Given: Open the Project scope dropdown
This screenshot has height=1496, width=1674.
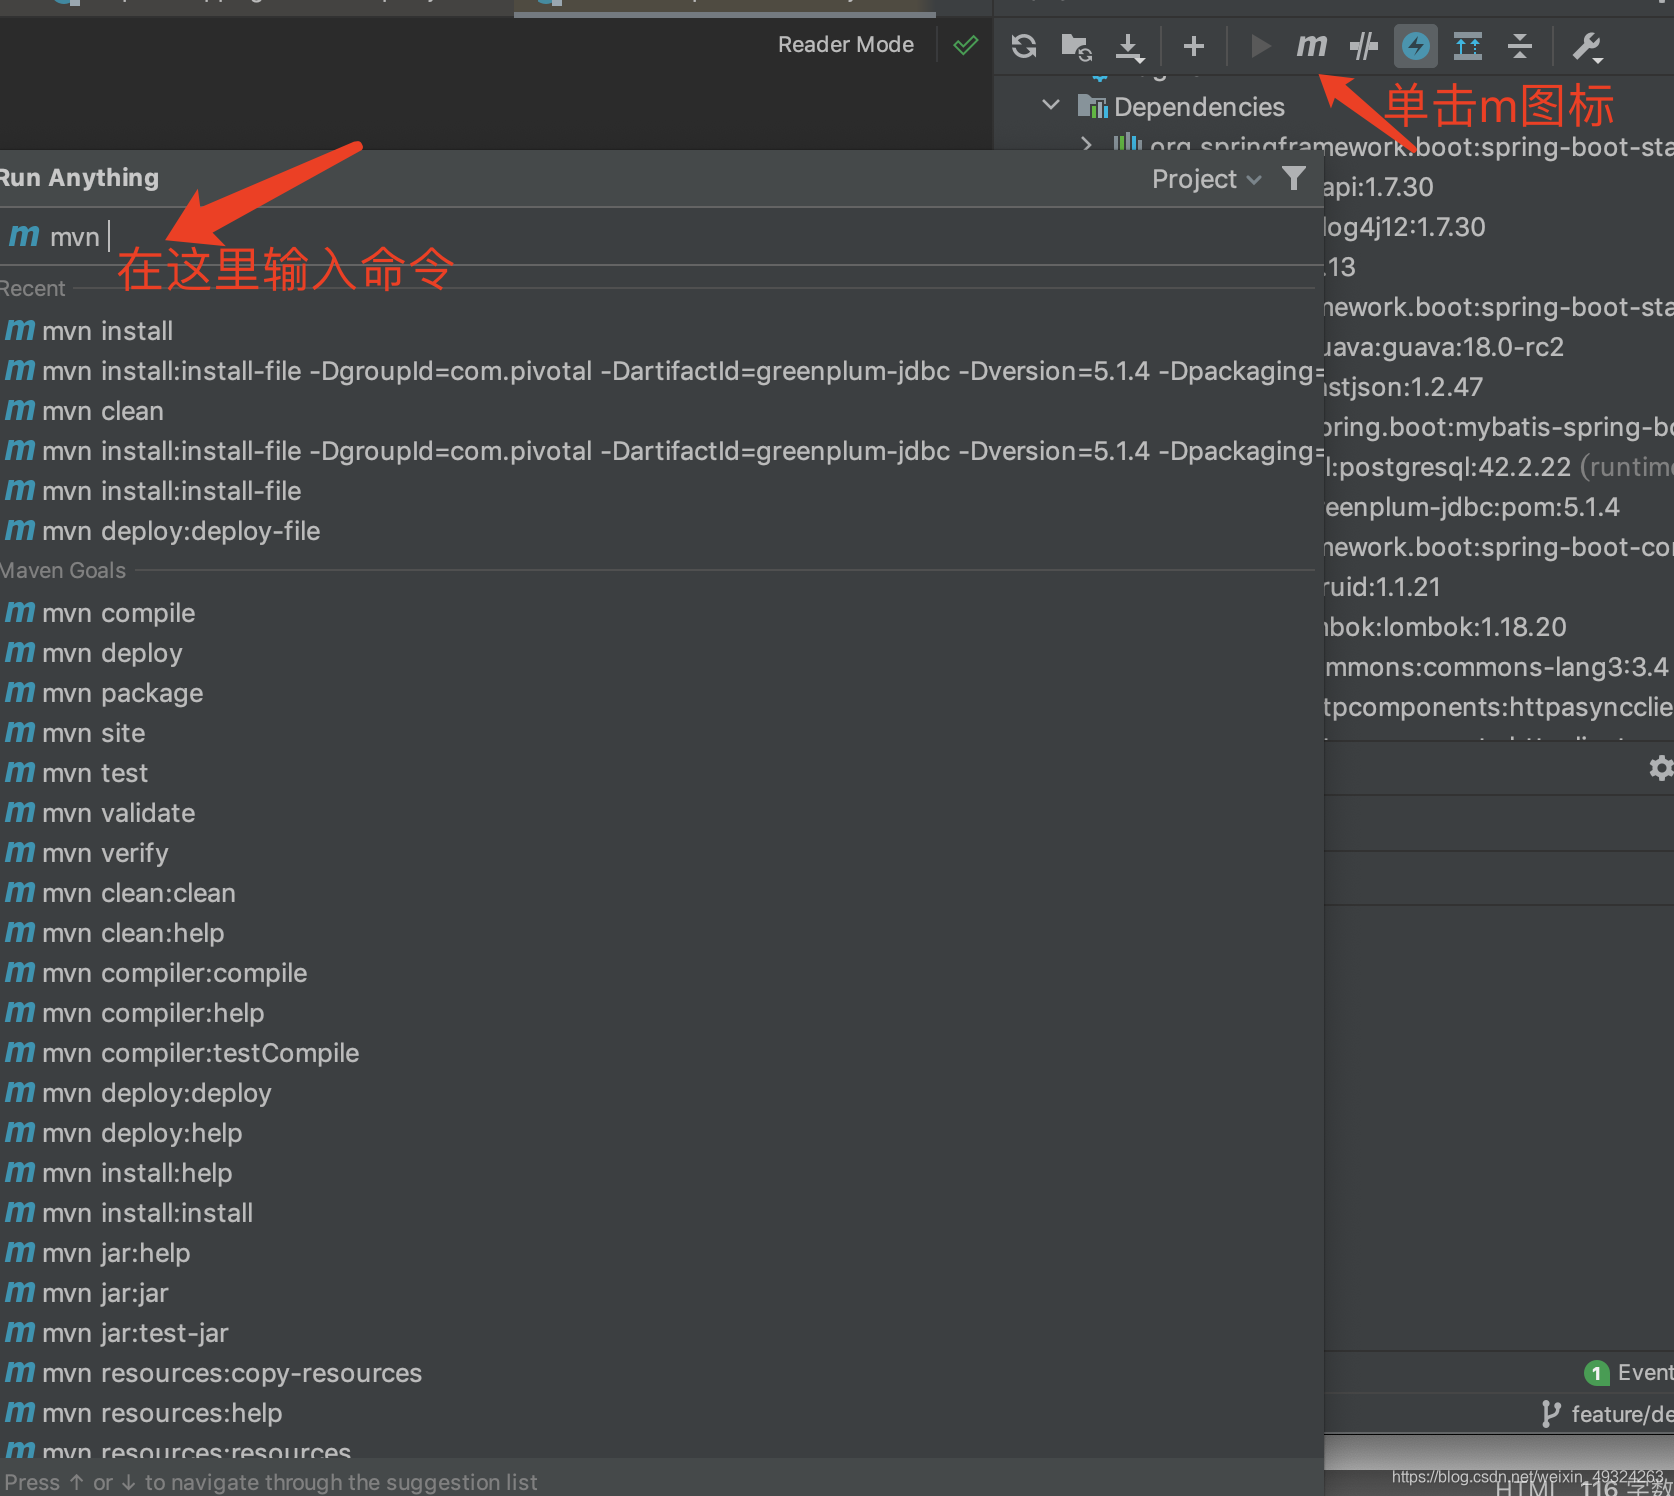Looking at the screenshot, I should [1206, 179].
